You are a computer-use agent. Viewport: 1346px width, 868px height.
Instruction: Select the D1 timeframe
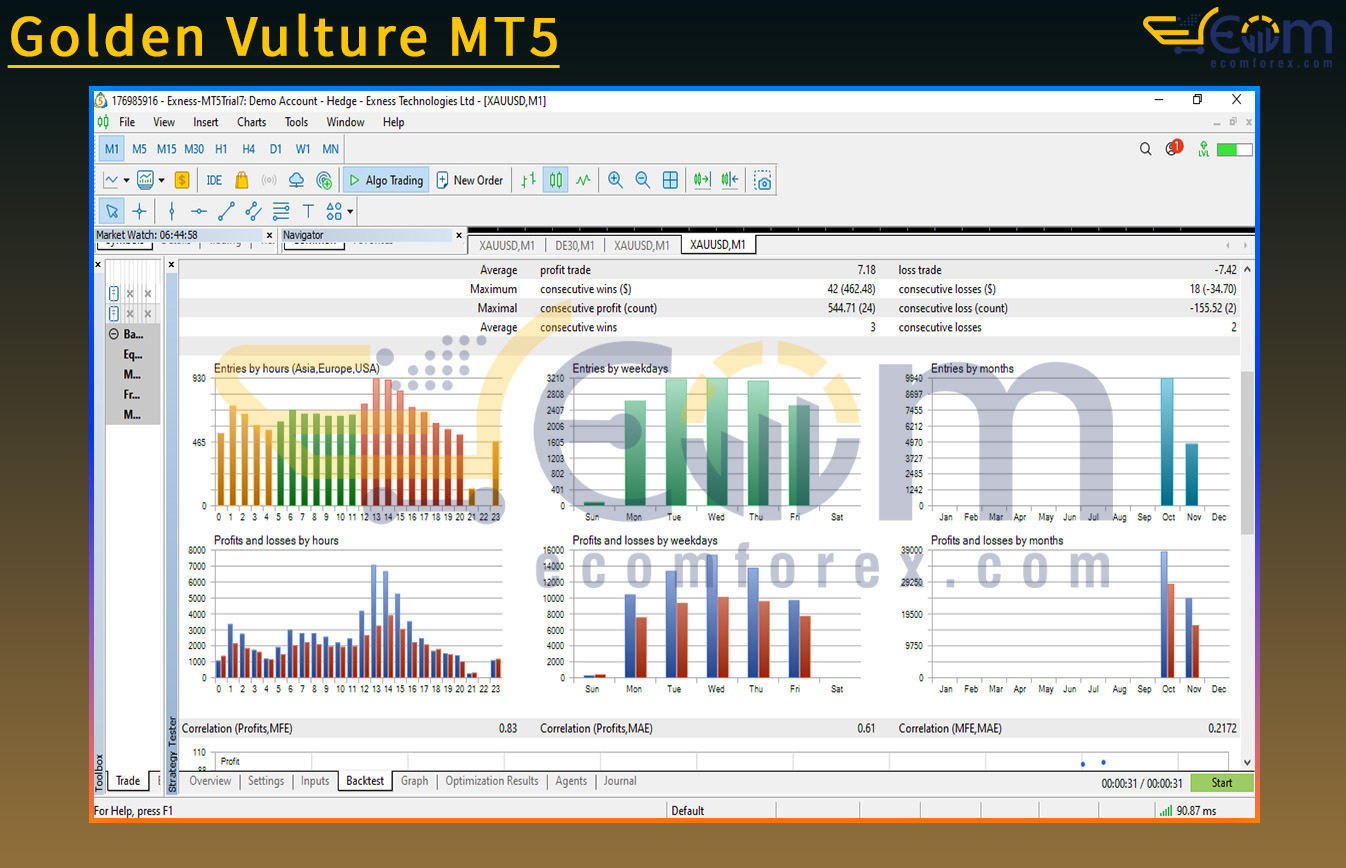(276, 149)
